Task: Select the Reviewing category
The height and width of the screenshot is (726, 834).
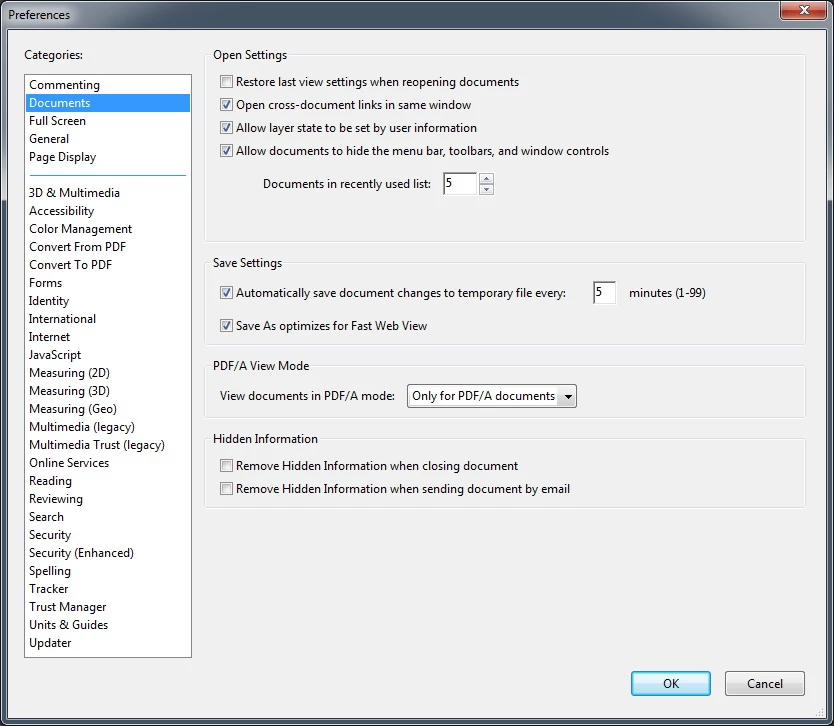Action: coord(108,499)
